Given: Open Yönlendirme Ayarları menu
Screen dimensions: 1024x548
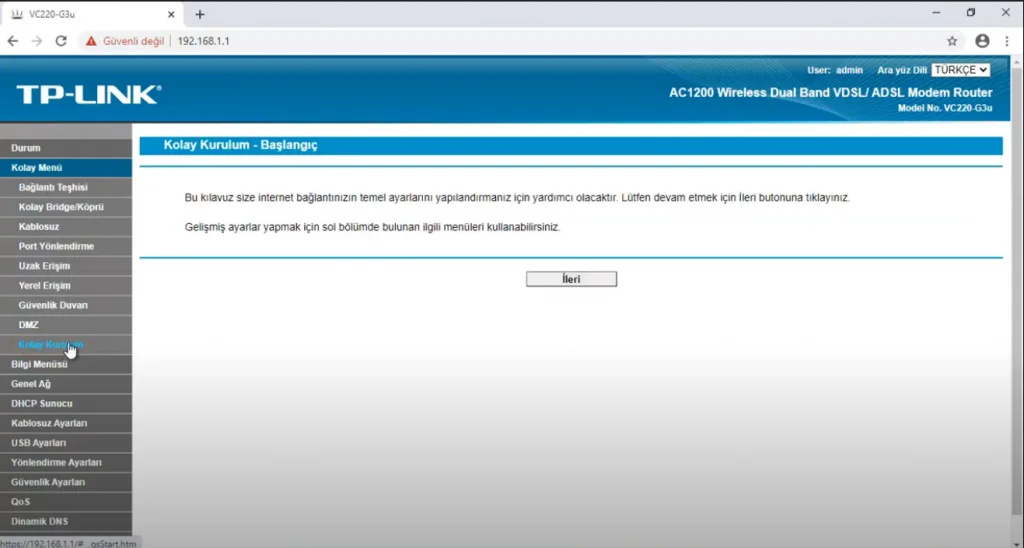Looking at the screenshot, I should tap(66, 462).
